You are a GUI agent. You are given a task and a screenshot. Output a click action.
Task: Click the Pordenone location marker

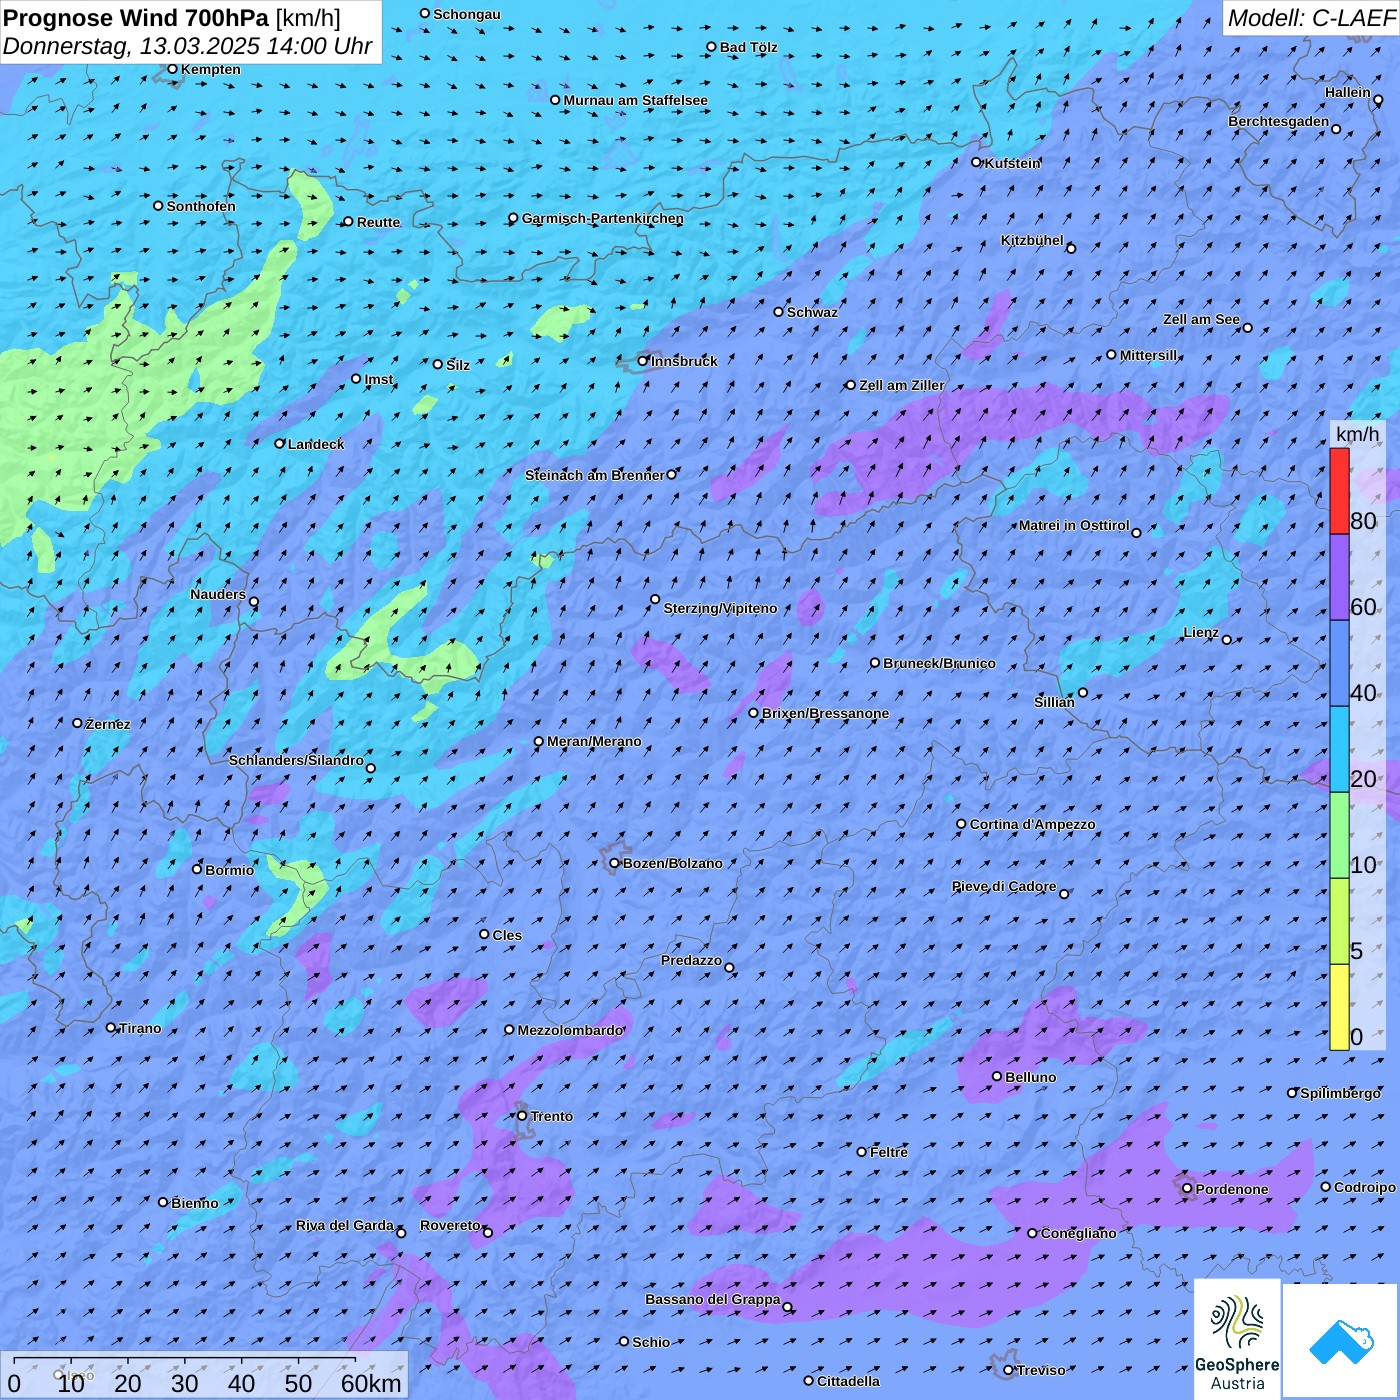pos(1187,1189)
